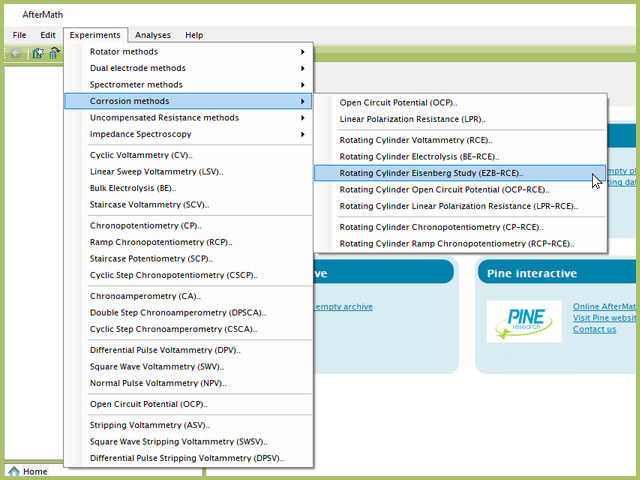Click the Online AfterMath link
The height and width of the screenshot is (480, 640).
tap(604, 307)
